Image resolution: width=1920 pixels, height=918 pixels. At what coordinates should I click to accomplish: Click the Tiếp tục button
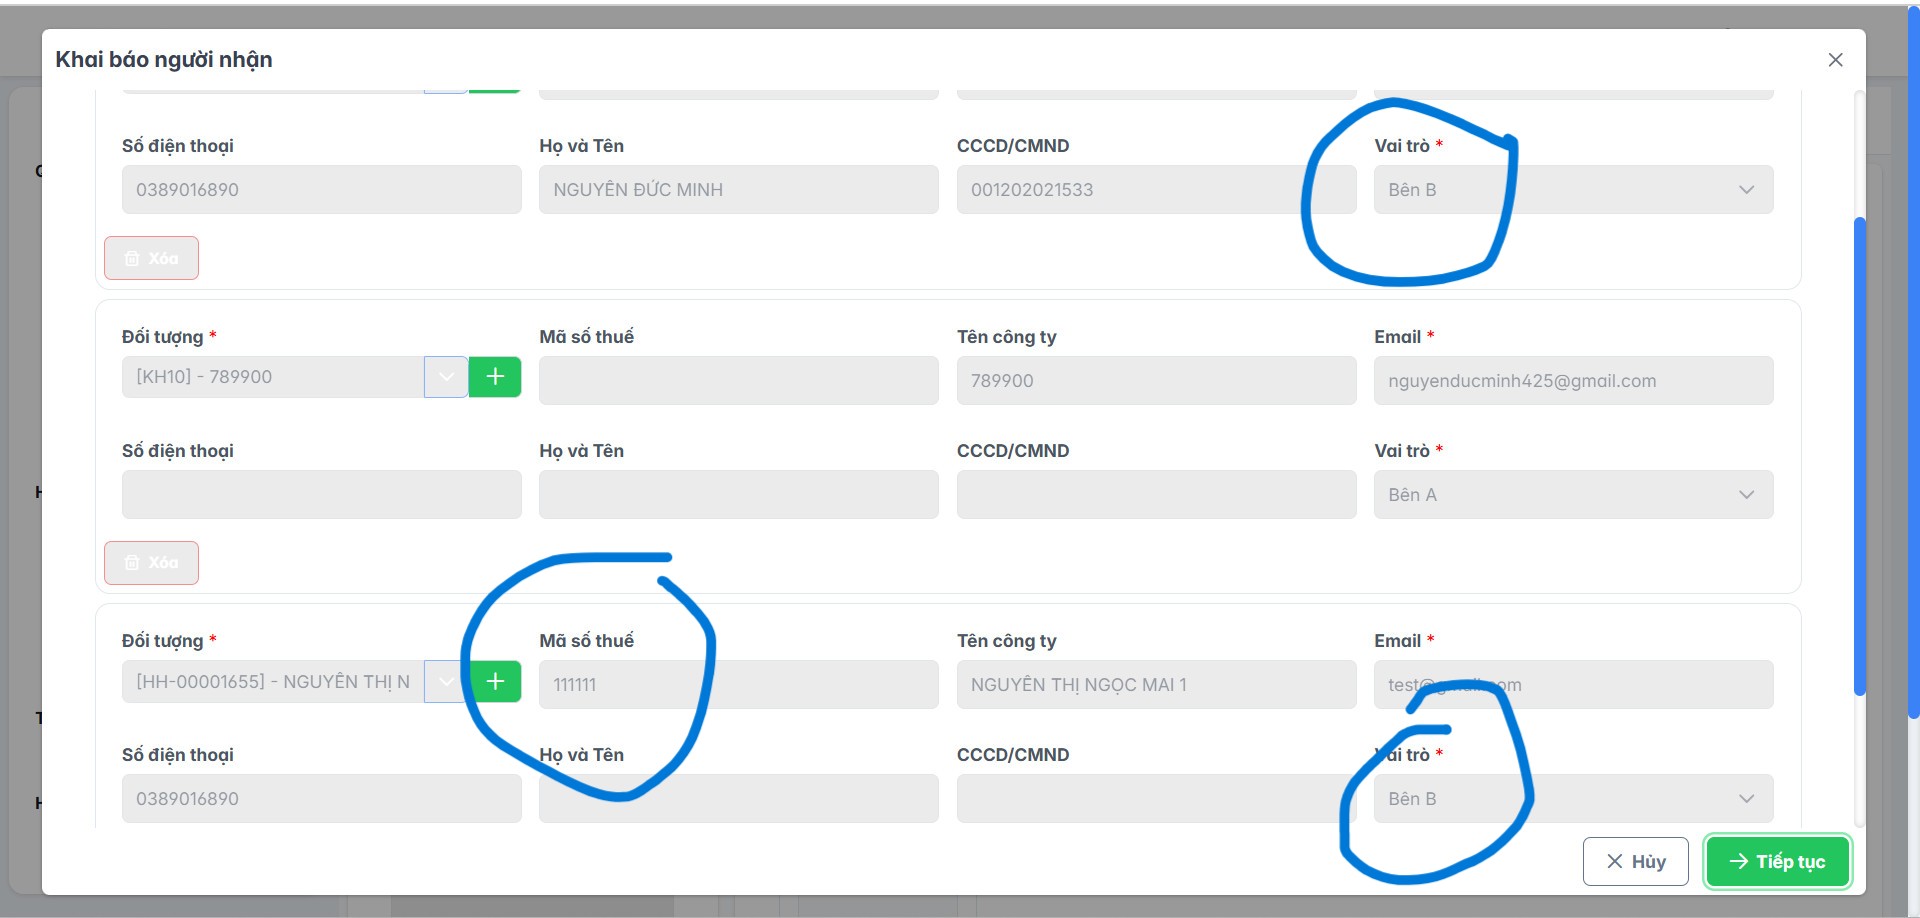pos(1778,862)
